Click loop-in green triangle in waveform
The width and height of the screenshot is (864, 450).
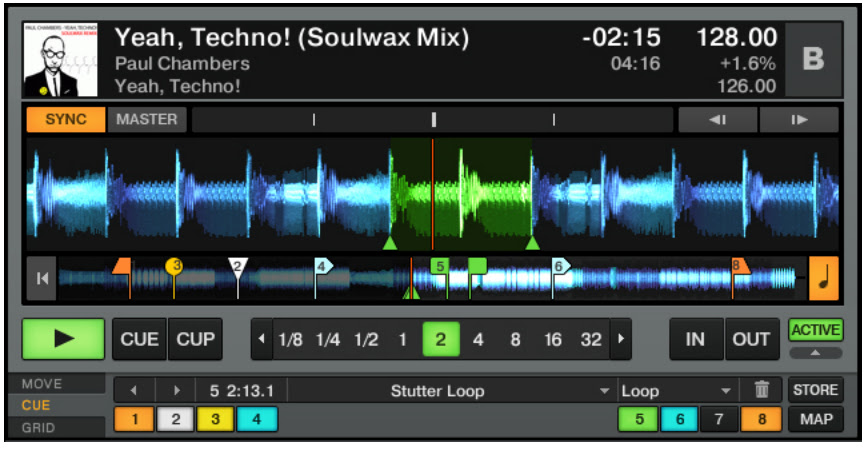pos(390,242)
